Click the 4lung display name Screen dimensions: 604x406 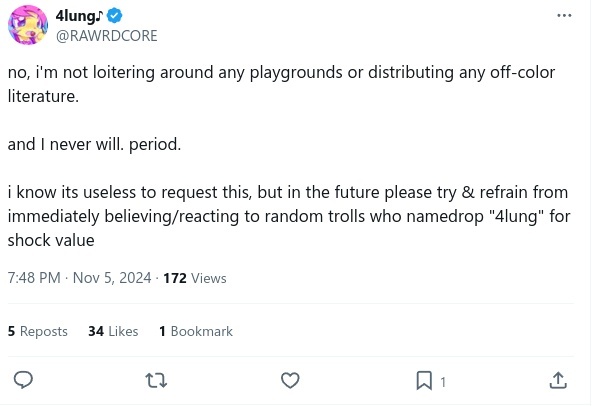tap(78, 16)
